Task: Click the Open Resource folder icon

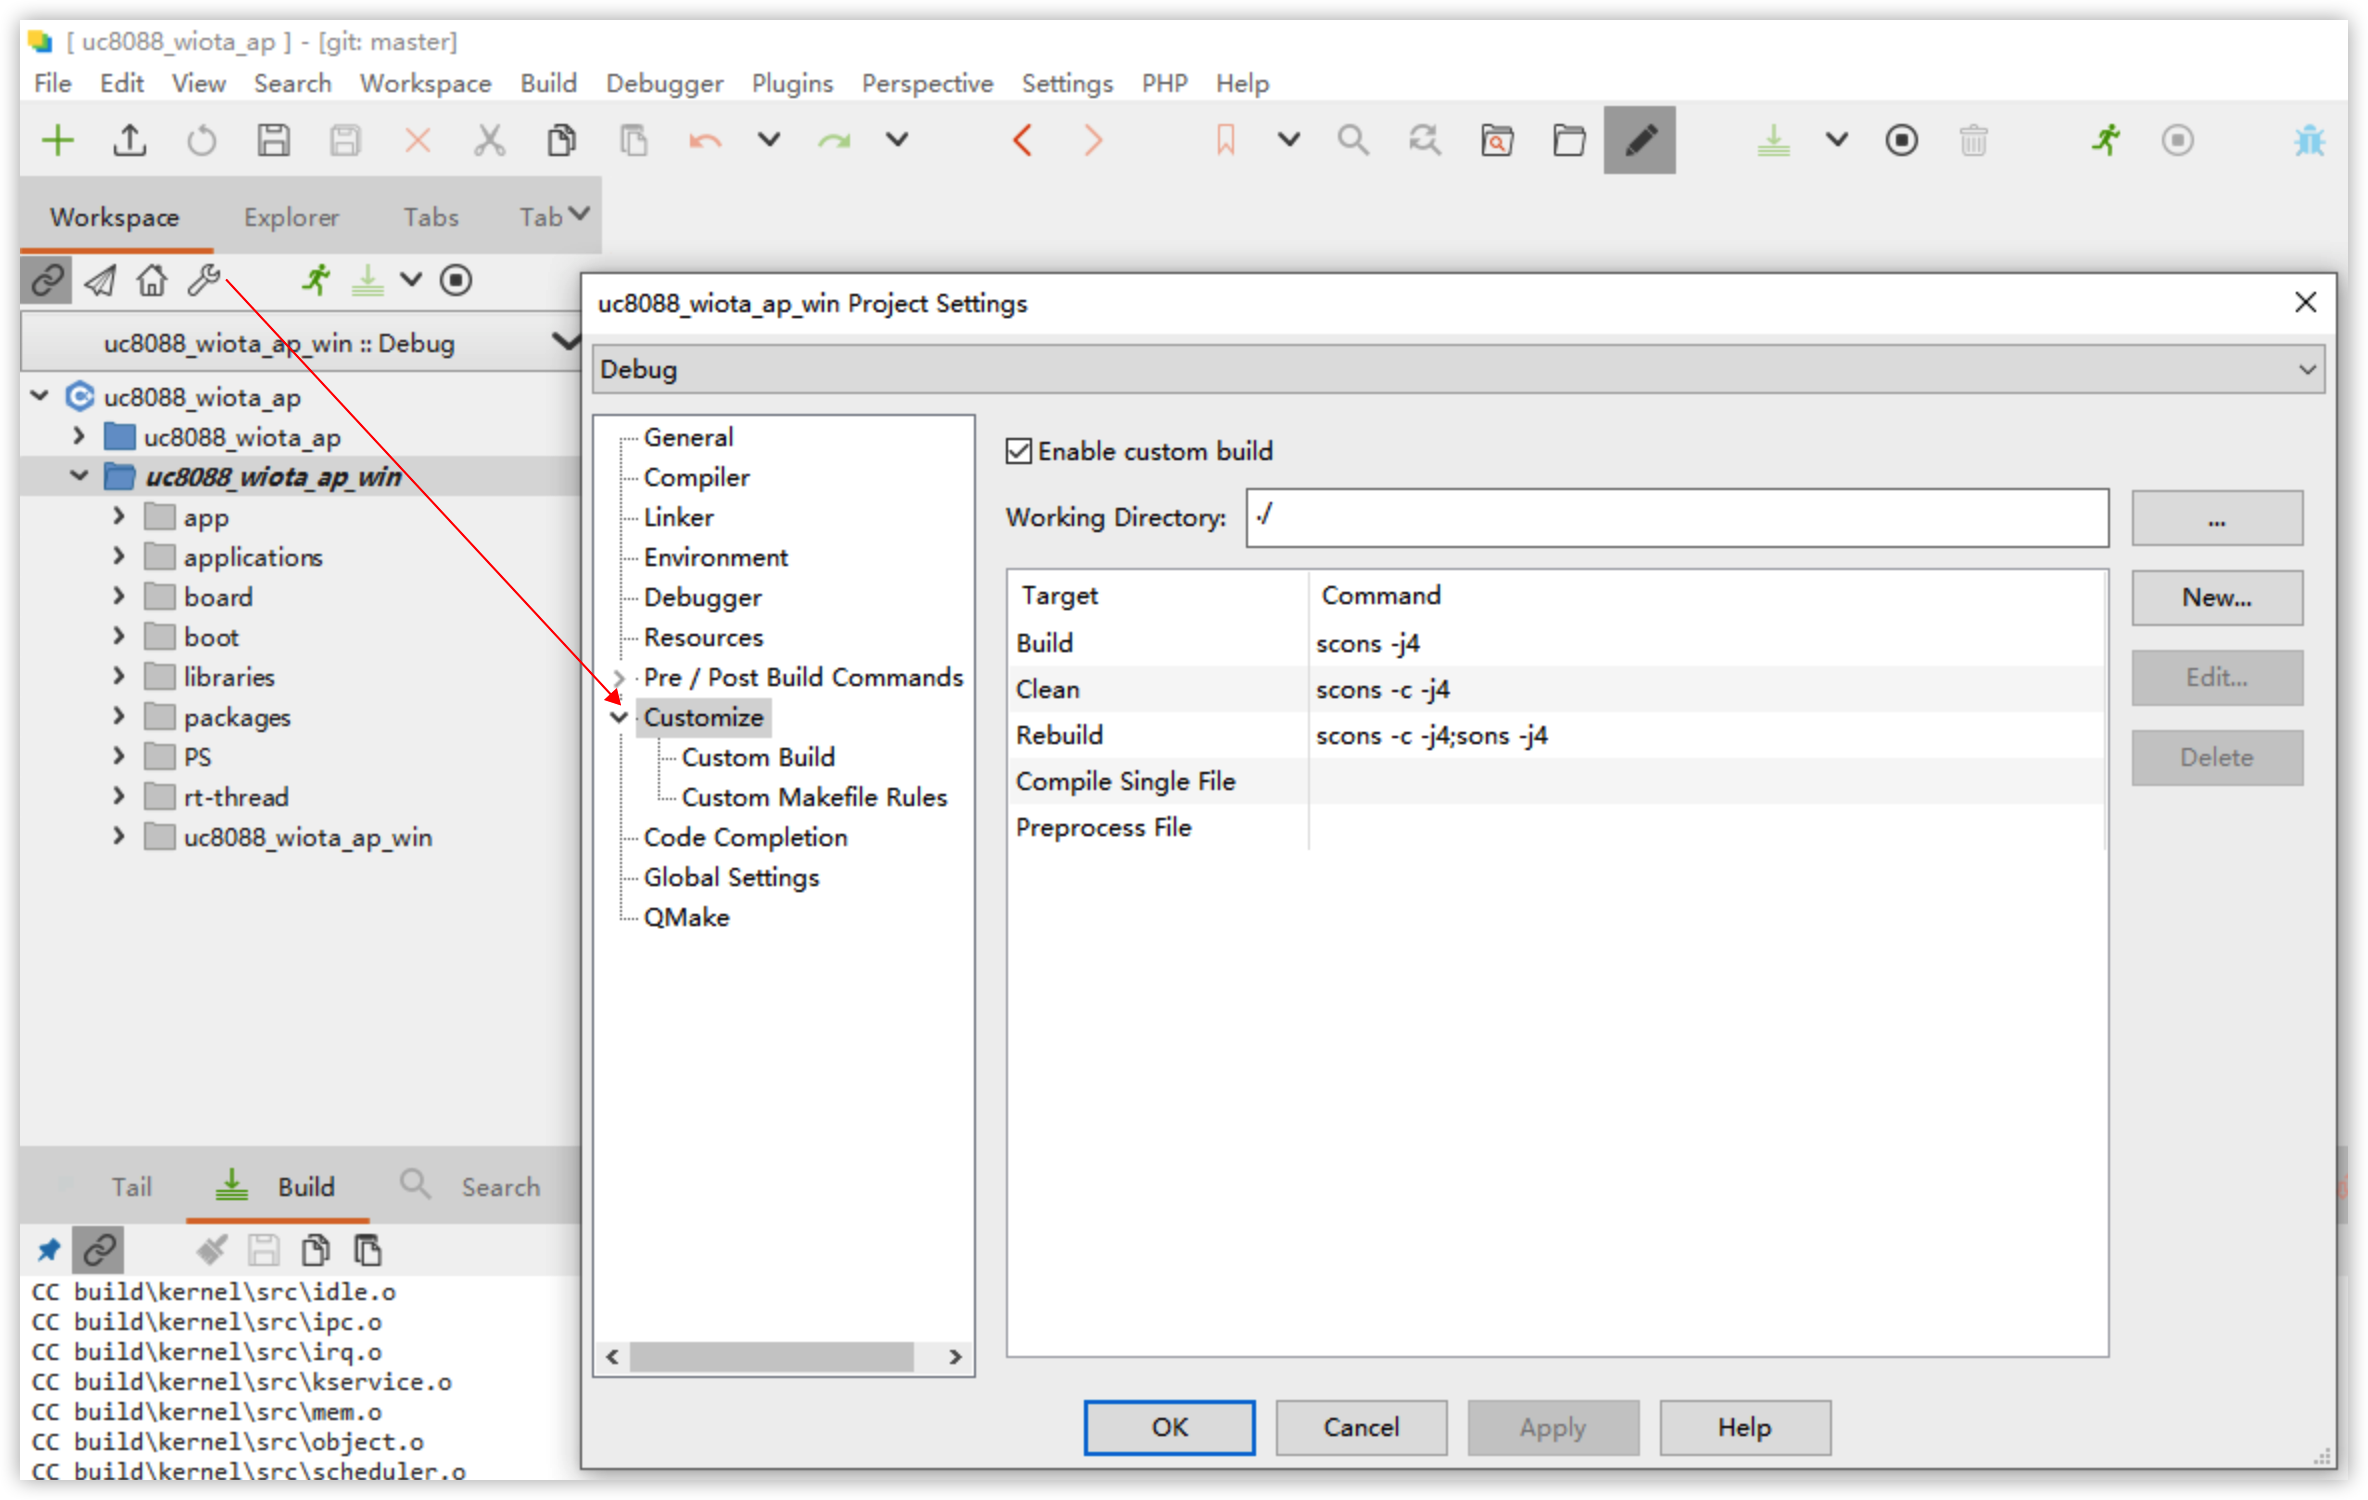Action: [1569, 140]
